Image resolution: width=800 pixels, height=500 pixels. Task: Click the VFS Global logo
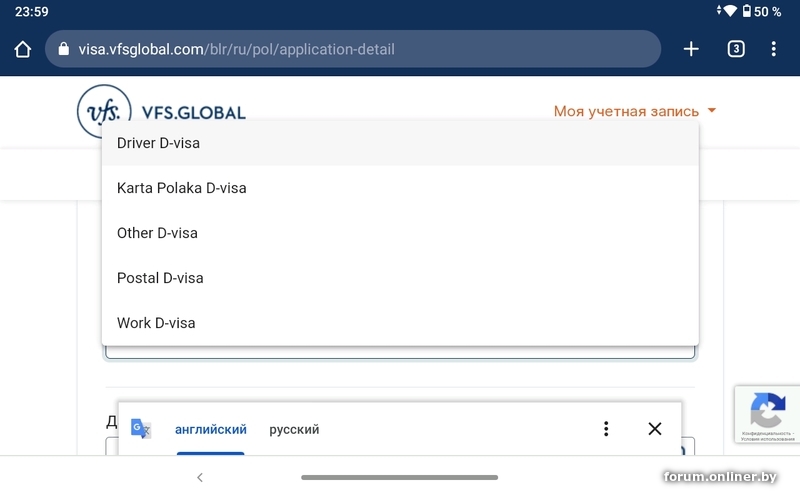[161, 111]
